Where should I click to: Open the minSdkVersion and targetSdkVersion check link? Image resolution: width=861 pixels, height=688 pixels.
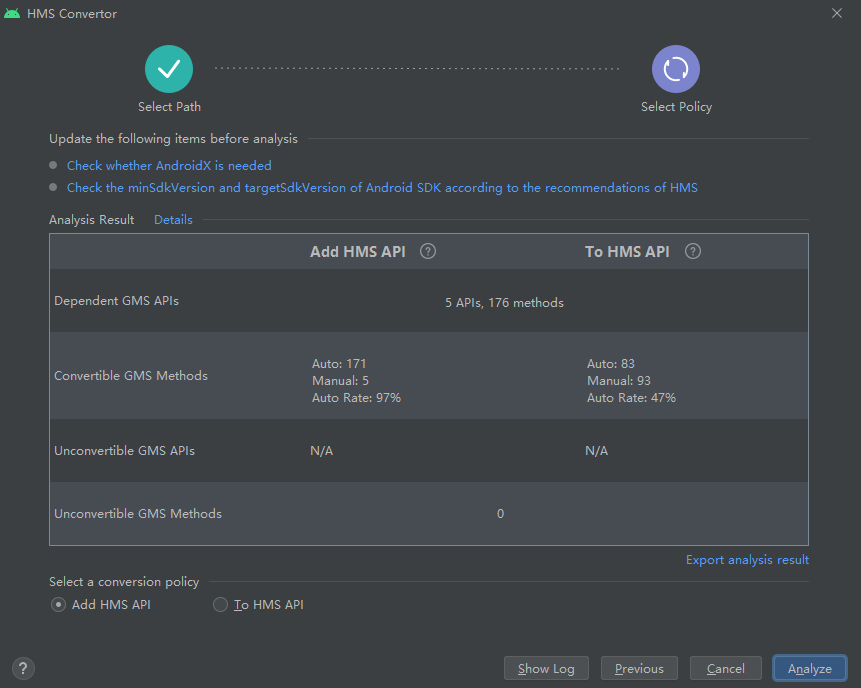point(382,188)
